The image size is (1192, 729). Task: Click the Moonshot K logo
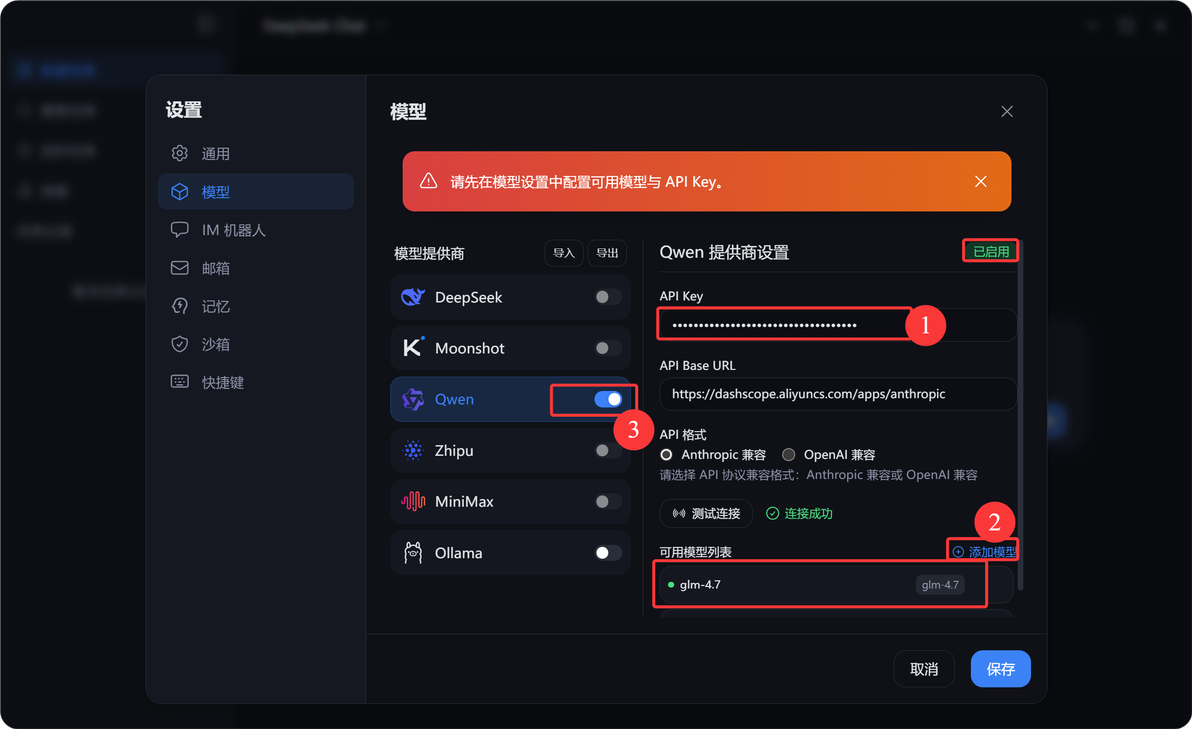(x=413, y=347)
